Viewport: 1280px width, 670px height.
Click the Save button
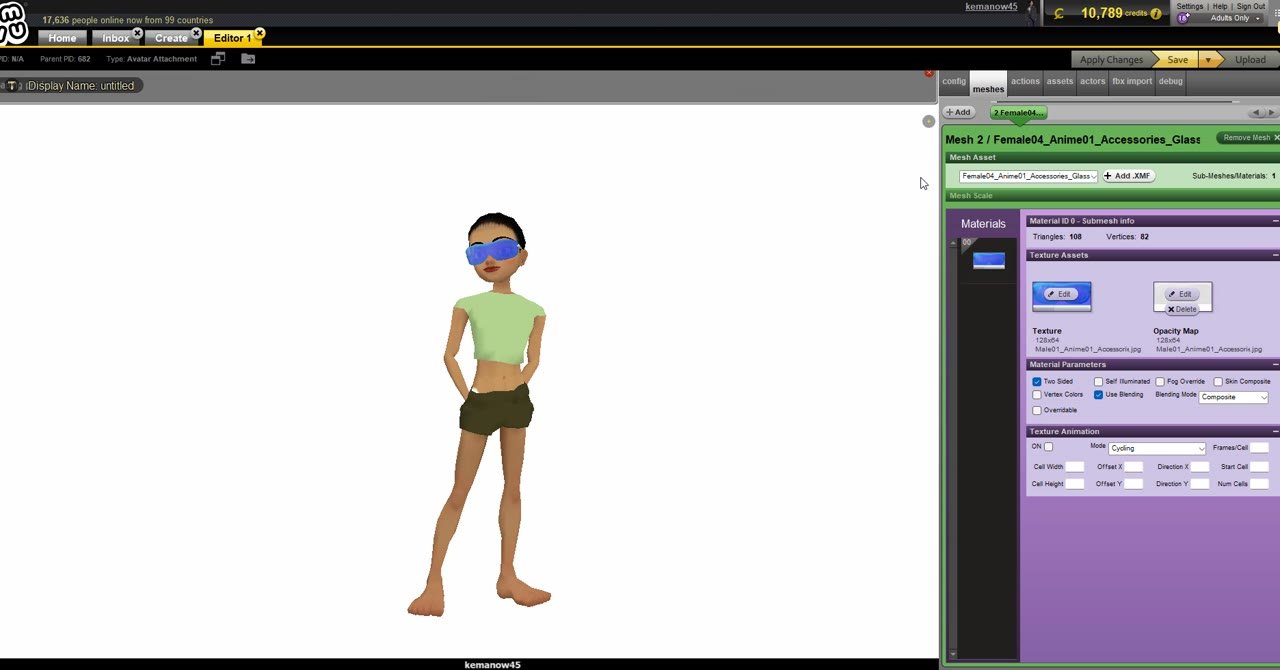(x=1177, y=60)
